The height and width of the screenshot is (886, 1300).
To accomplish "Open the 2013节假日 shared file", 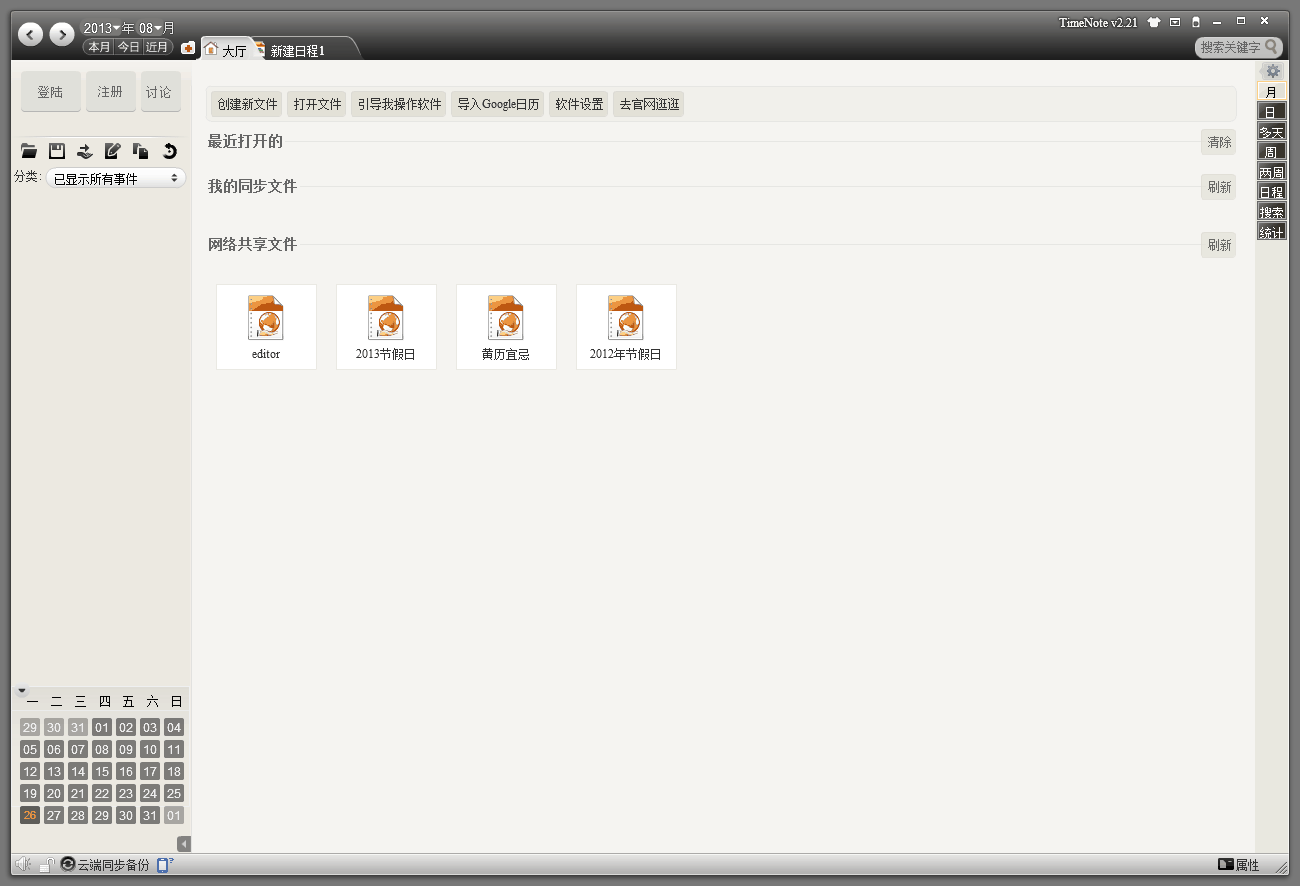I will [x=386, y=327].
